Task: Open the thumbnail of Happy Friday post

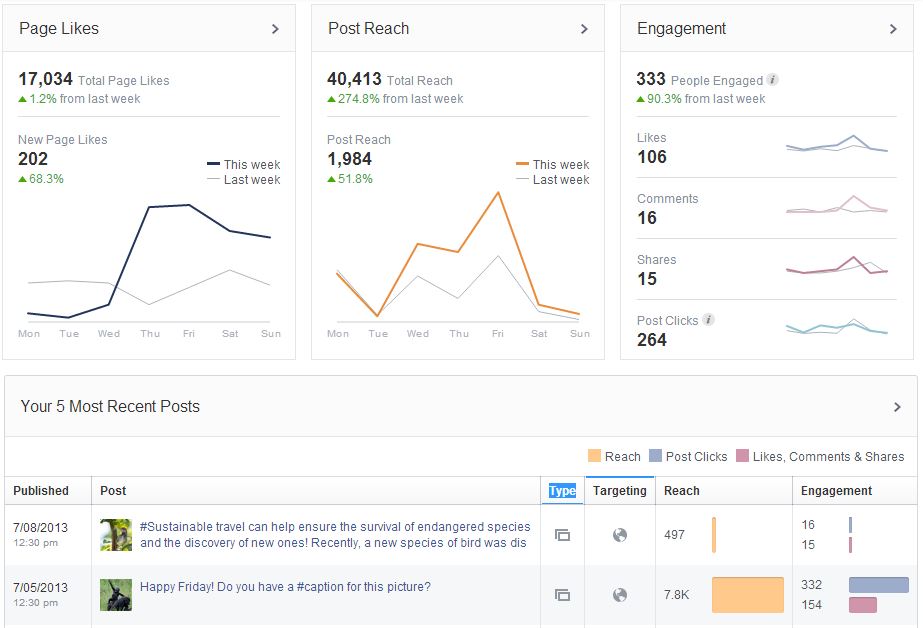Action: point(116,594)
